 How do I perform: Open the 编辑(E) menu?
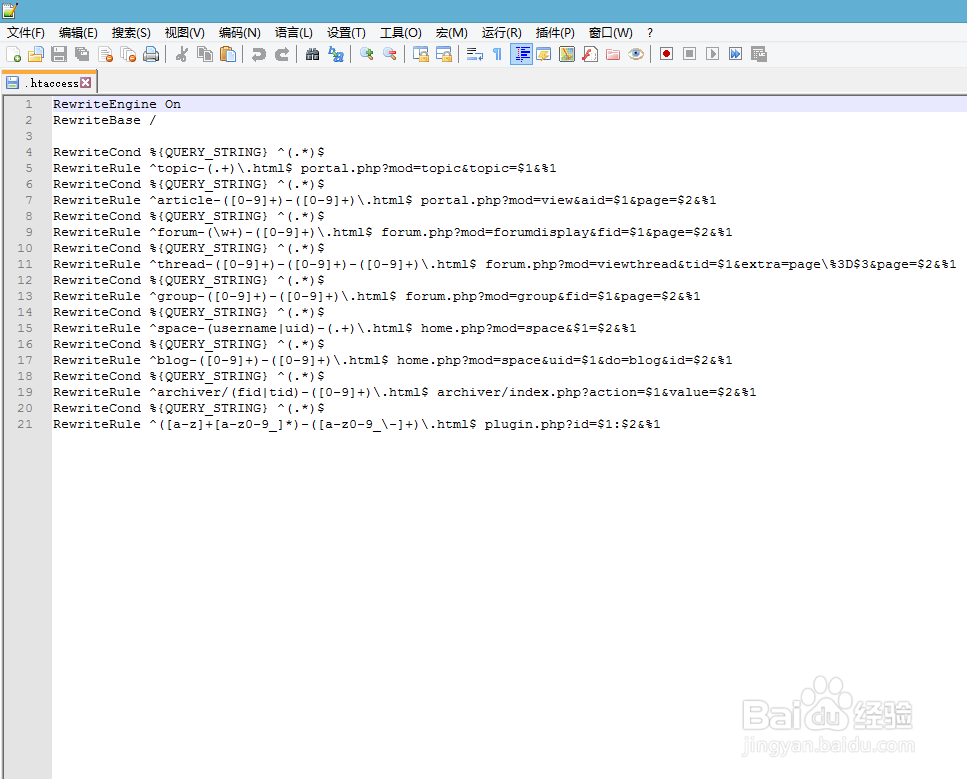click(78, 33)
